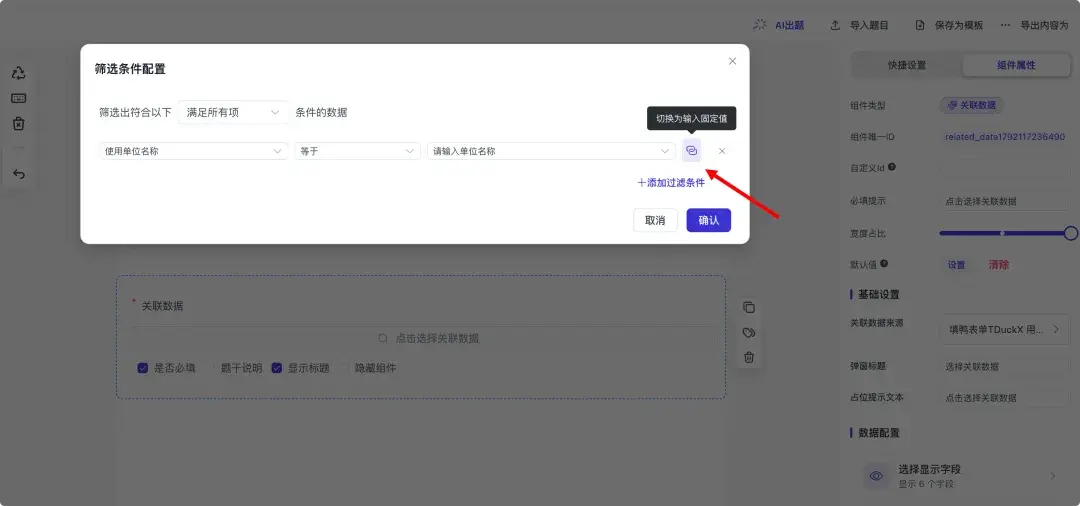Click the three-dots more icon before 导出内容为
This screenshot has height=506, width=1080.
[x=1006, y=25]
